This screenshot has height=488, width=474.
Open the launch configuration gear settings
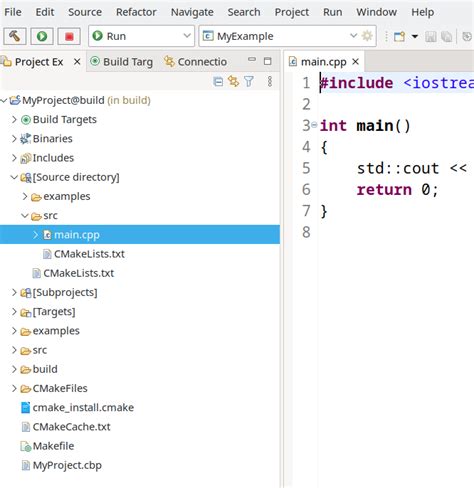pyautogui.click(x=367, y=36)
